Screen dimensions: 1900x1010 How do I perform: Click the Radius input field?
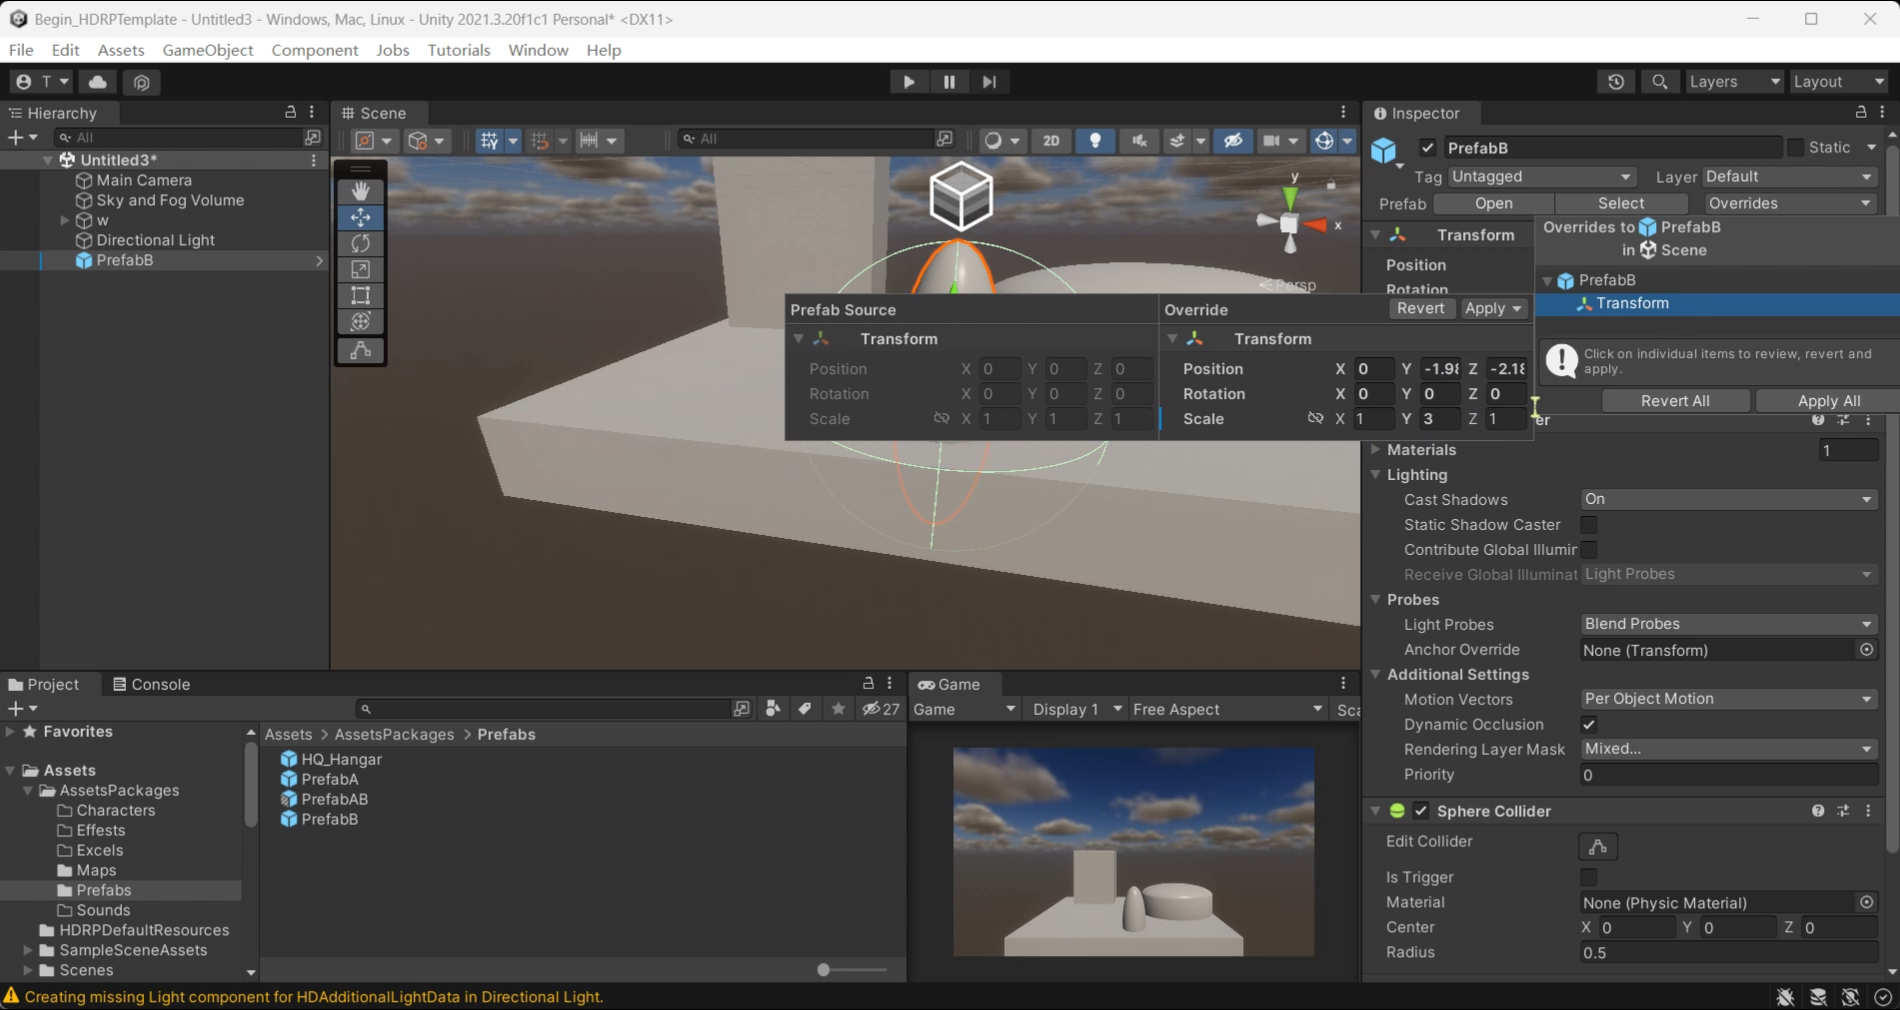(x=1728, y=953)
